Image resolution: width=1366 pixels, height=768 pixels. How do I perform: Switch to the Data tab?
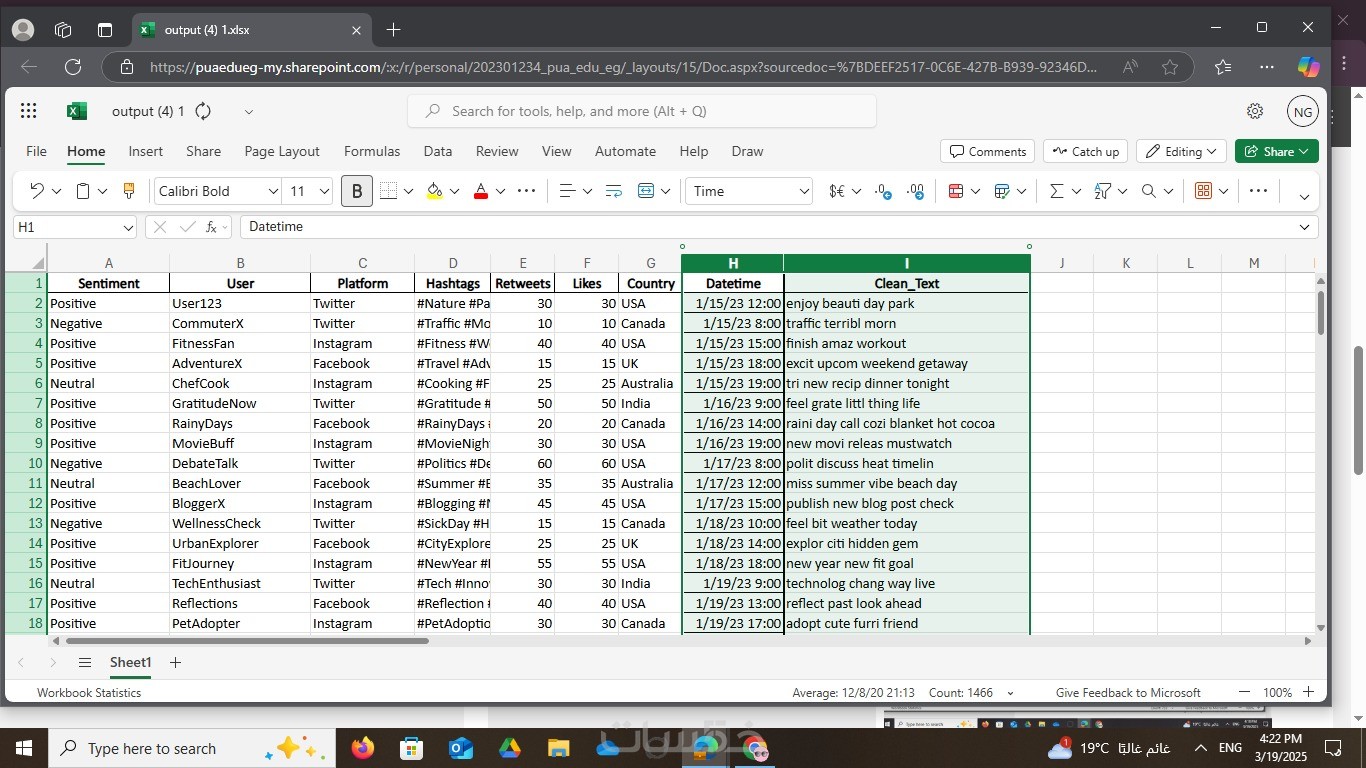tap(437, 151)
